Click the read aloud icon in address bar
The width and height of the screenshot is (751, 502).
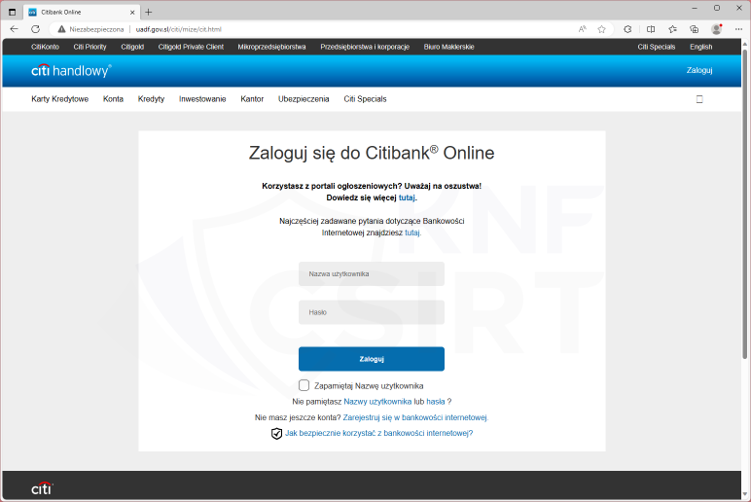[582, 29]
